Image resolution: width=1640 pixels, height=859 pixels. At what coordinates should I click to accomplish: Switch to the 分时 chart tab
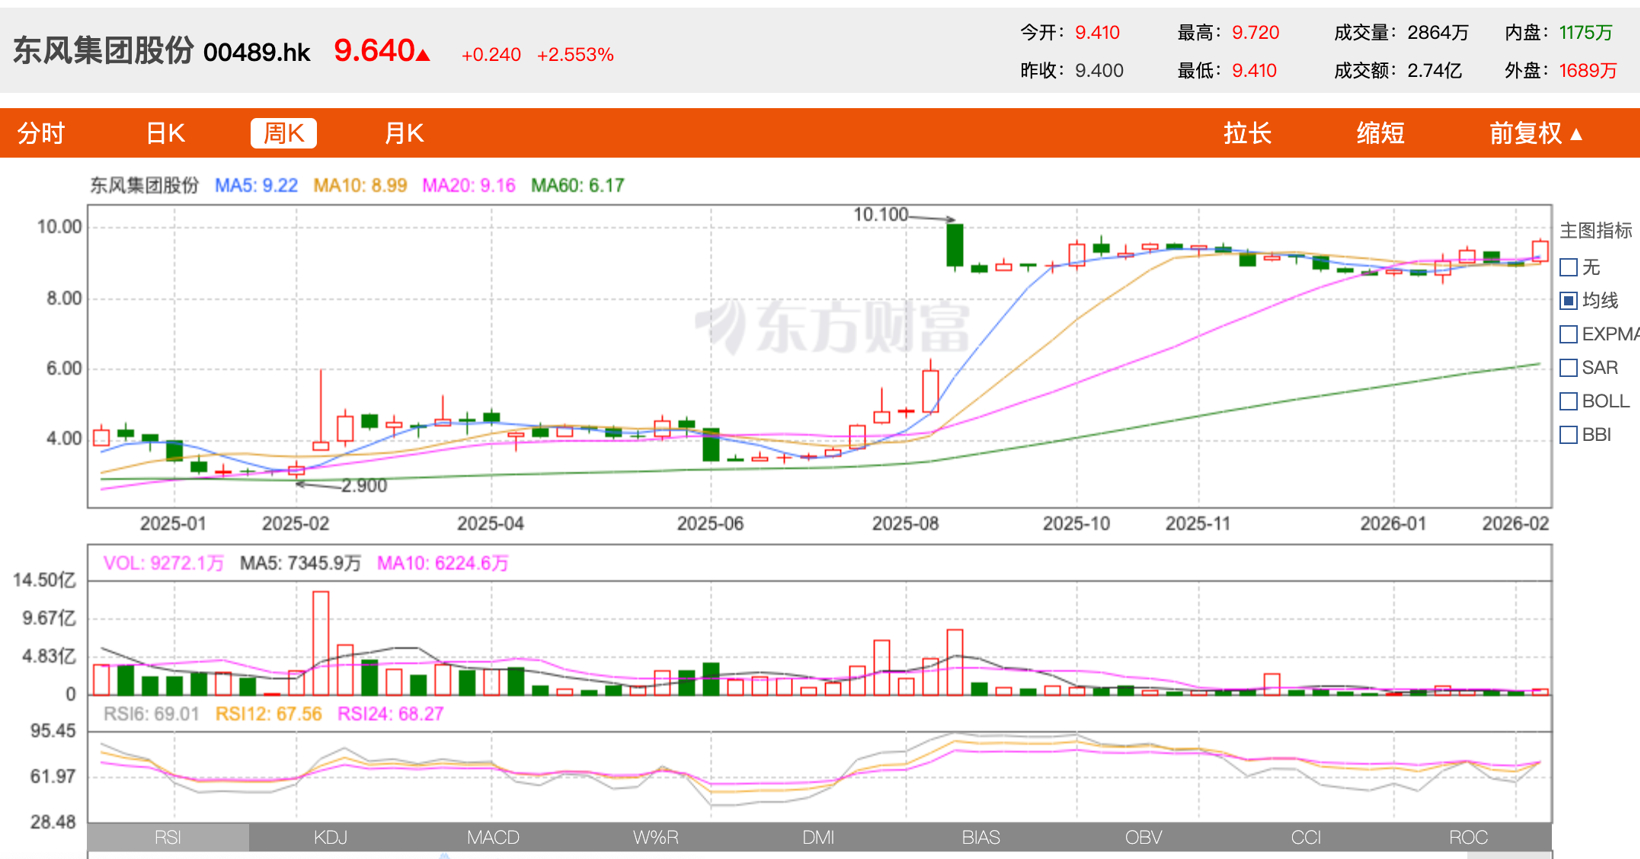(x=41, y=133)
